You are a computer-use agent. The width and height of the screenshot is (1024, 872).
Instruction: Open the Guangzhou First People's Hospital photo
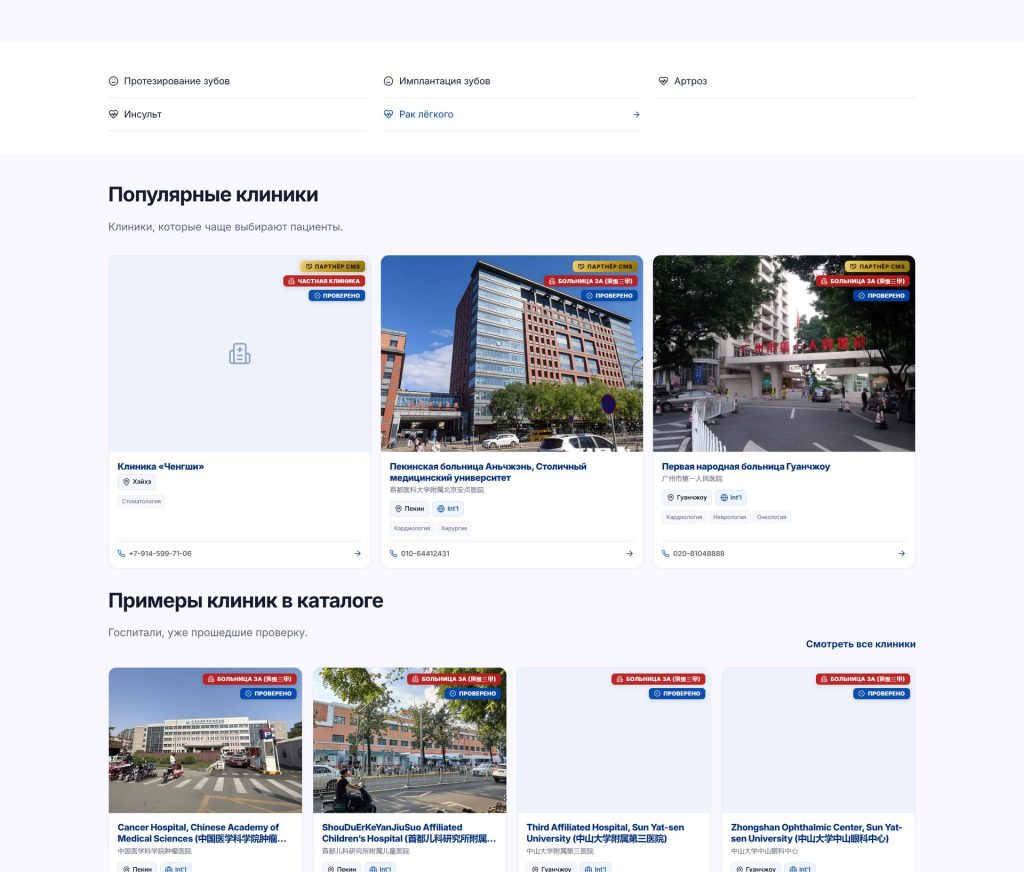[x=784, y=353]
